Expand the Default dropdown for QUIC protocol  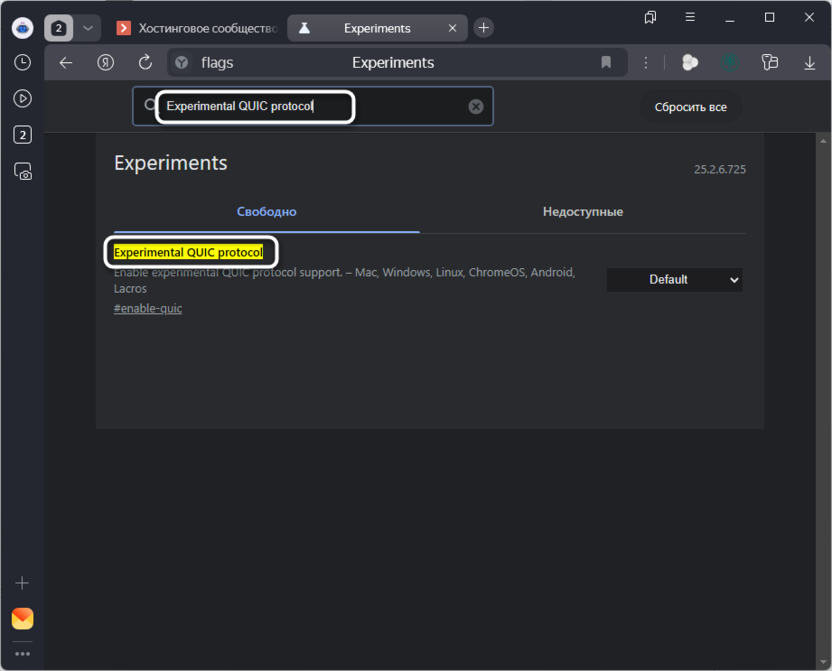pos(674,280)
